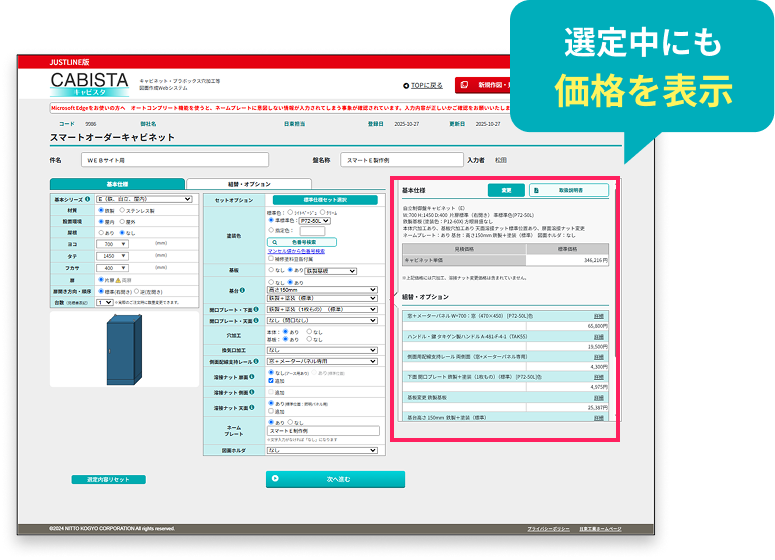Screen dimensions: 775x560
Task: Open the プライバシーポリシー footer link
Action: [x=548, y=529]
